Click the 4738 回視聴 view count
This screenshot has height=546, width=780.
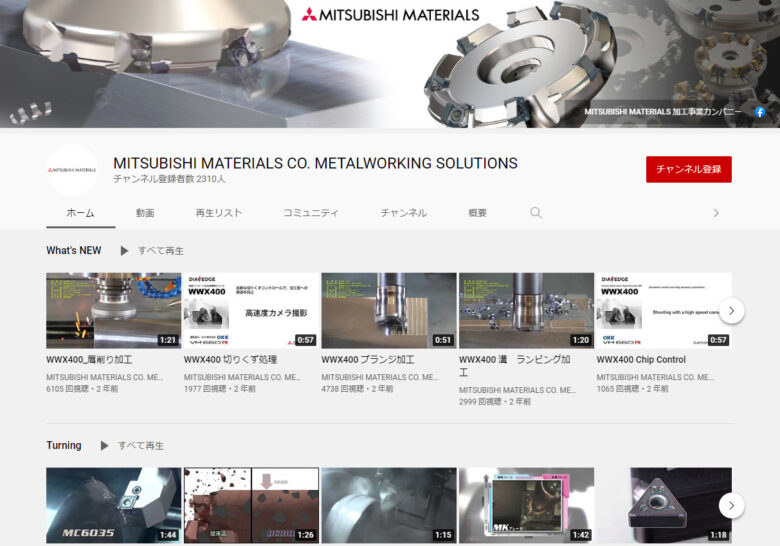coord(341,389)
